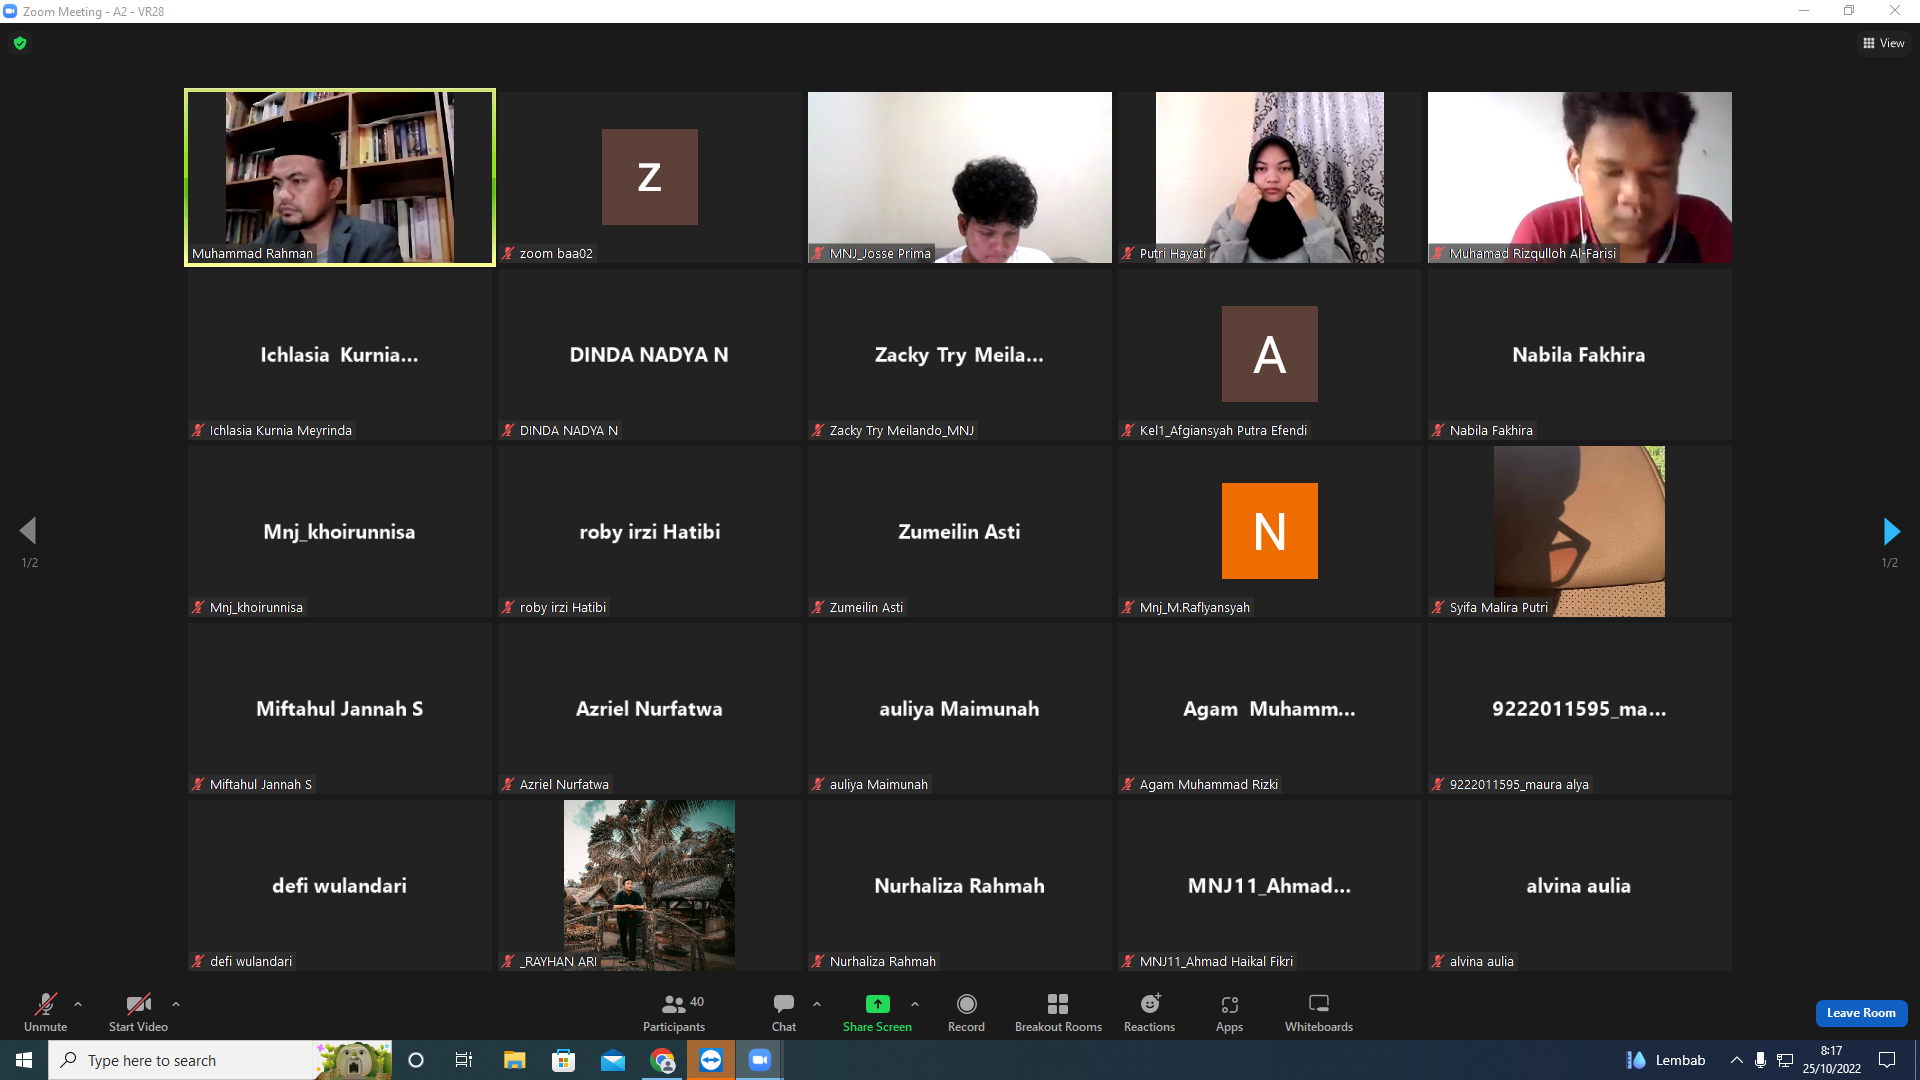This screenshot has width=1920, height=1080.
Task: Click the taskbar search box
Action: (220, 1060)
